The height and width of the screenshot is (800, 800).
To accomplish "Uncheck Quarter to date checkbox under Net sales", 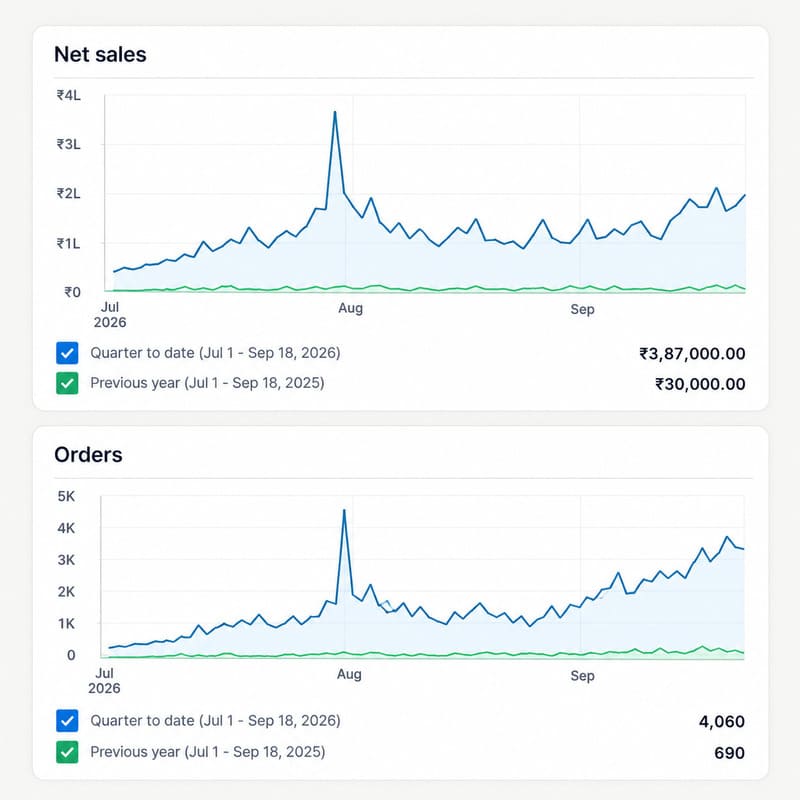I will [67, 353].
